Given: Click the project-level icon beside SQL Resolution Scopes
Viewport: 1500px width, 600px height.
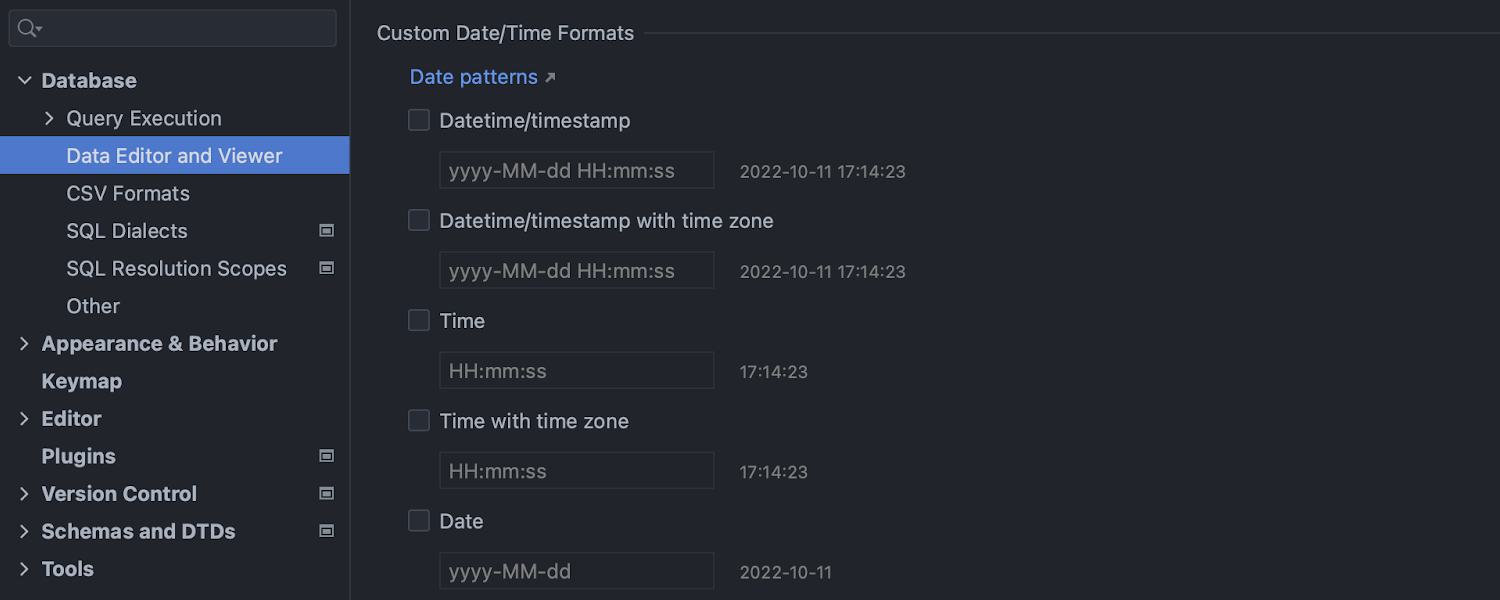Looking at the screenshot, I should click(x=326, y=268).
